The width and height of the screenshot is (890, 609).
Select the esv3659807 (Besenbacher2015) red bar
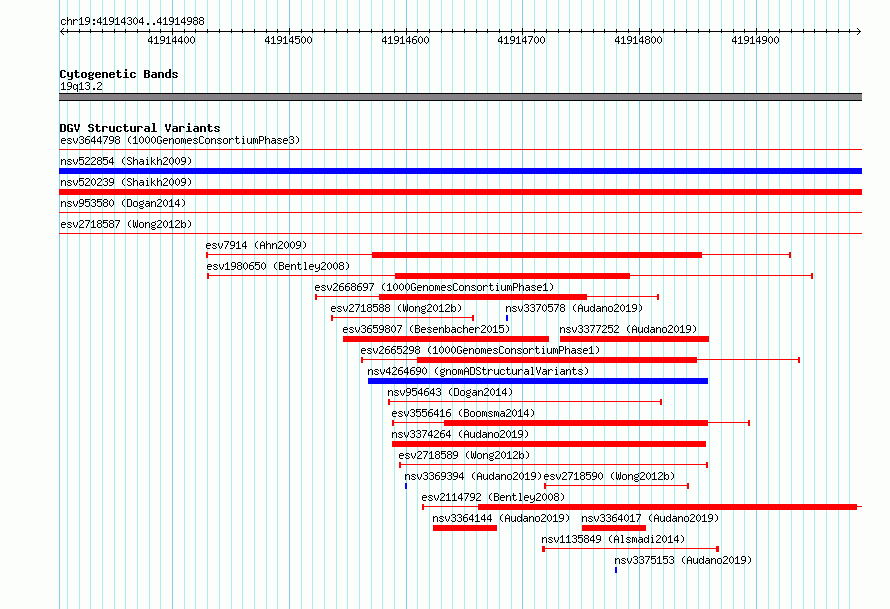pyautogui.click(x=446, y=339)
